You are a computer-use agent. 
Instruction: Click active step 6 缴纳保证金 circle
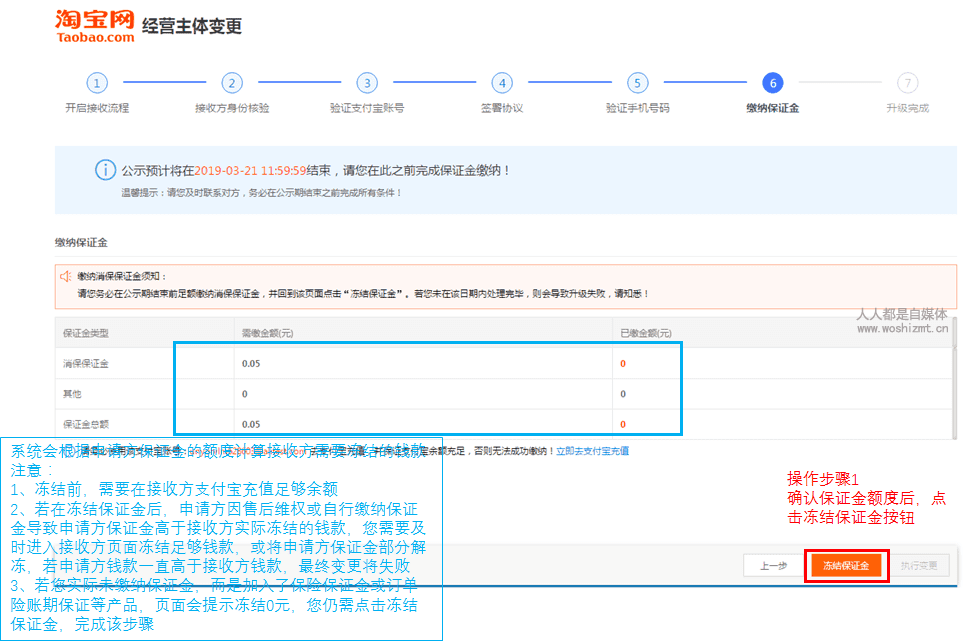(x=772, y=83)
